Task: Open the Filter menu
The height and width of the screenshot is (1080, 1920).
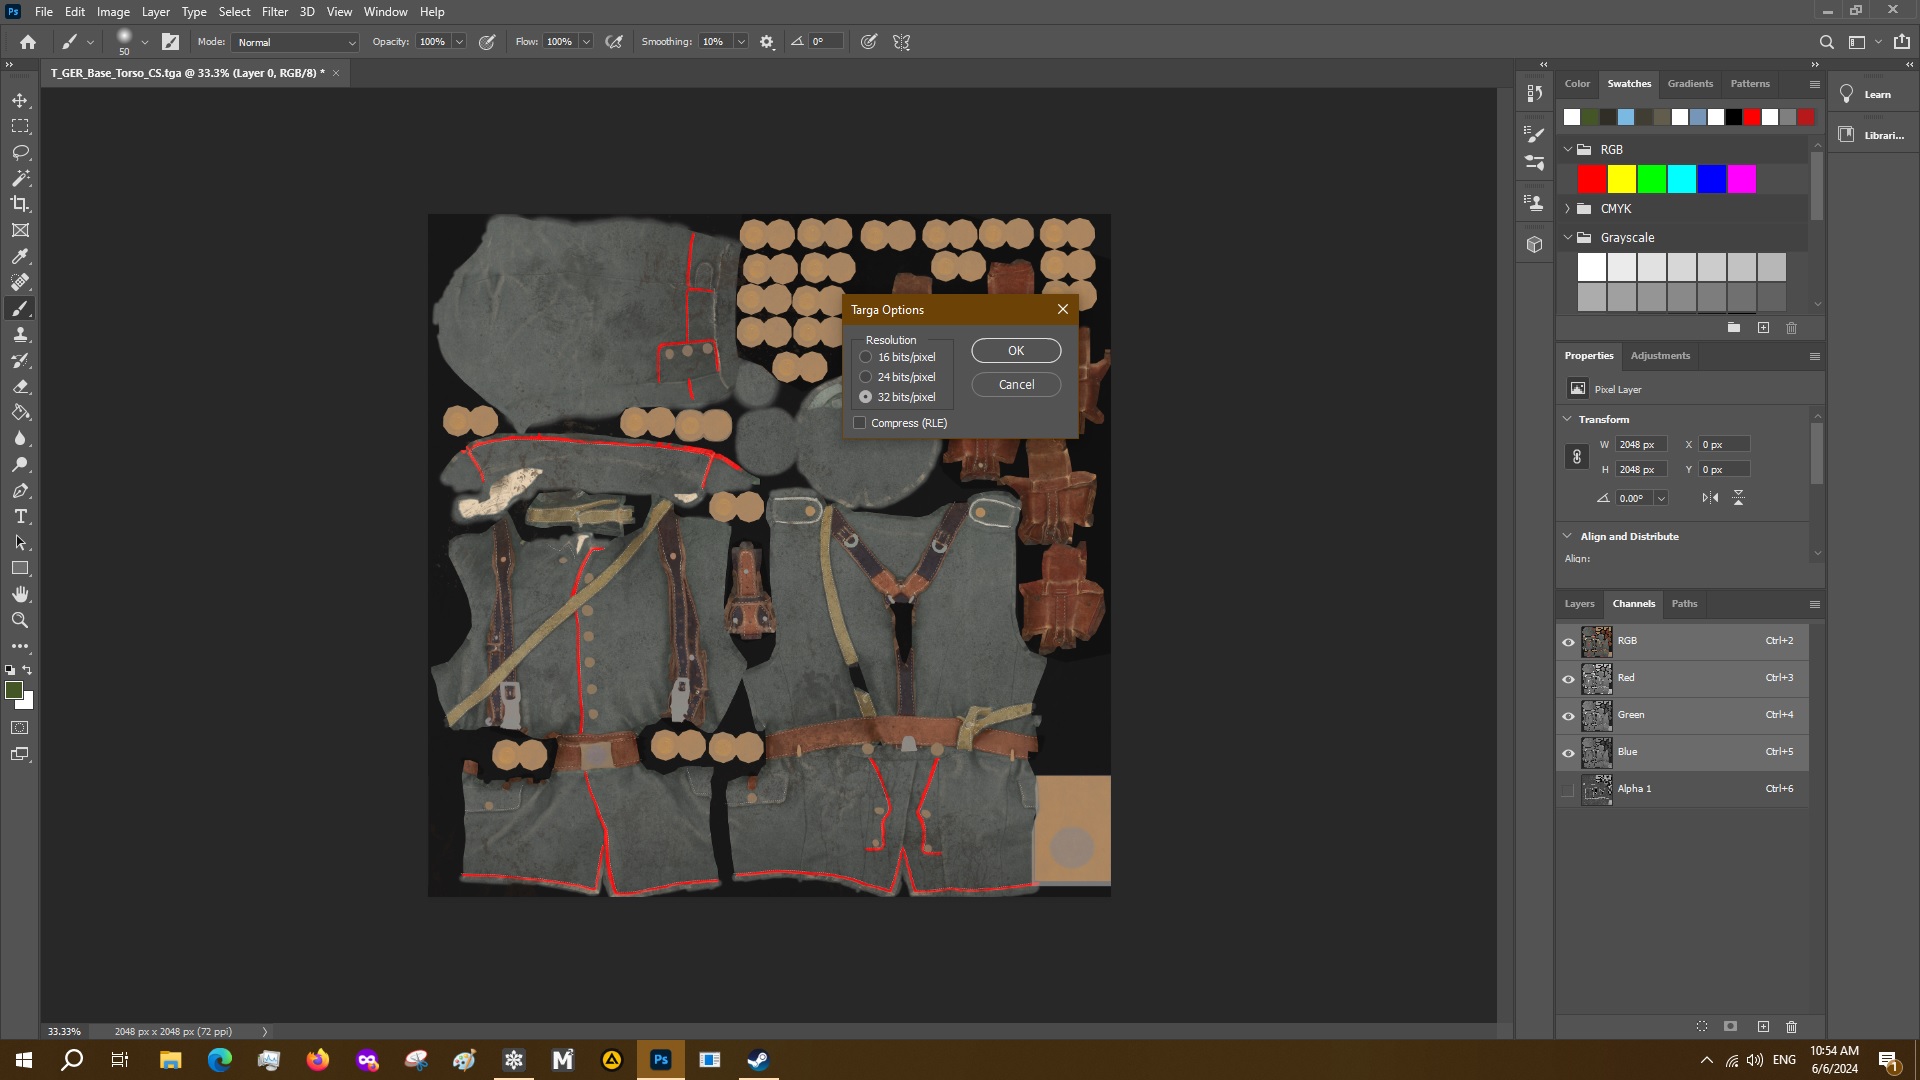Action: pyautogui.click(x=274, y=12)
